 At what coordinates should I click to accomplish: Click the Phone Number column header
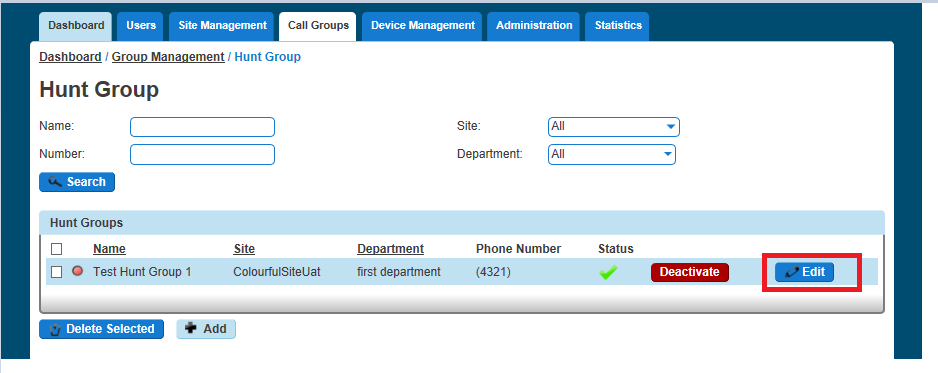[x=519, y=249]
